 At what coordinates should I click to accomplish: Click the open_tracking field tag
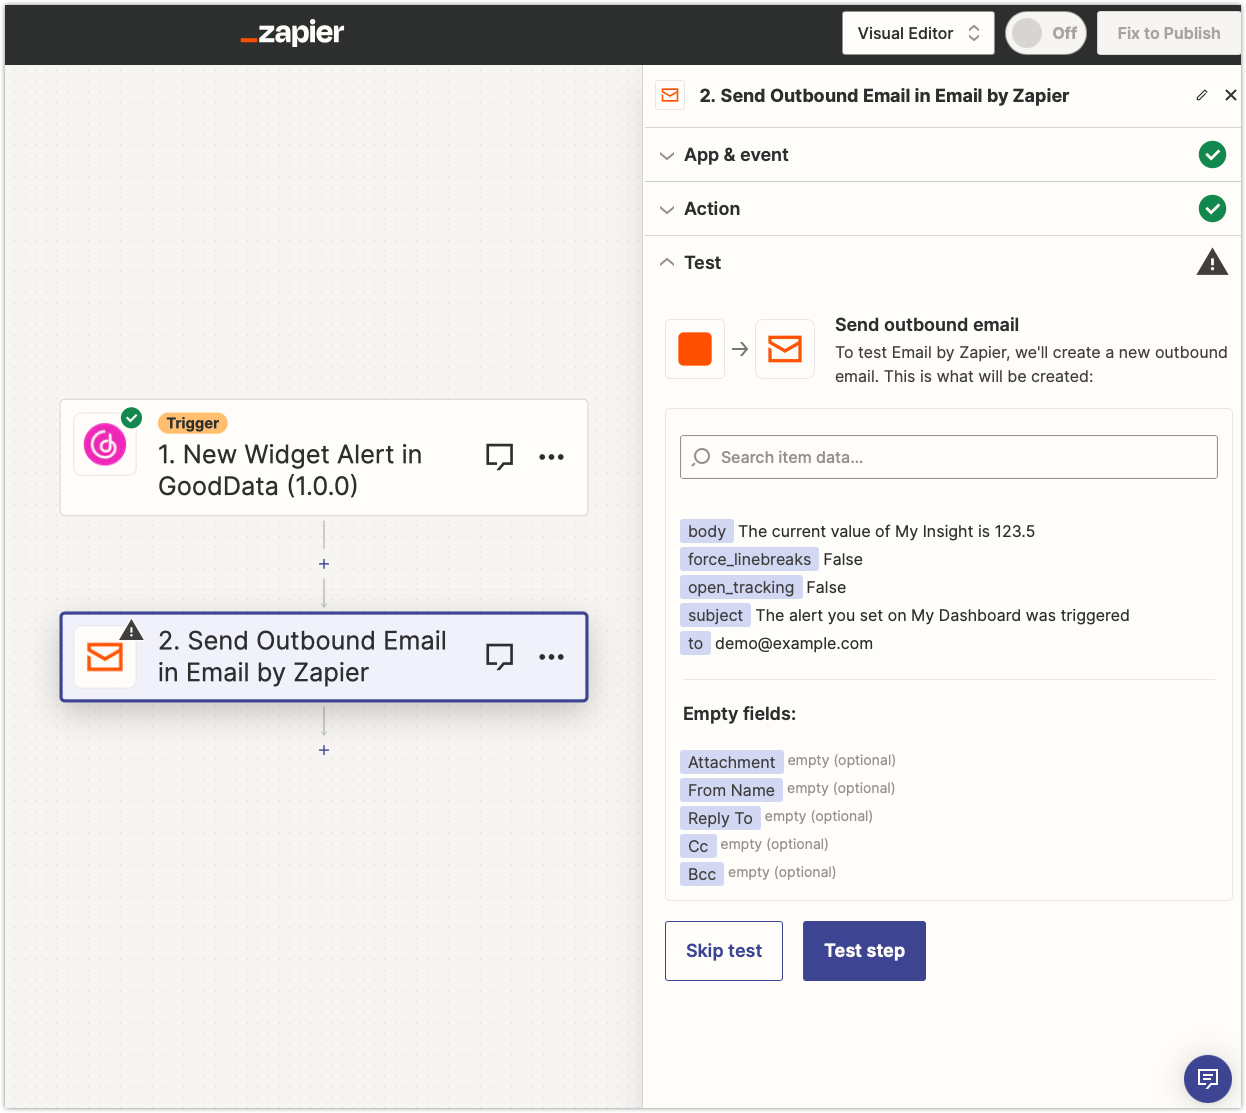[x=741, y=587]
